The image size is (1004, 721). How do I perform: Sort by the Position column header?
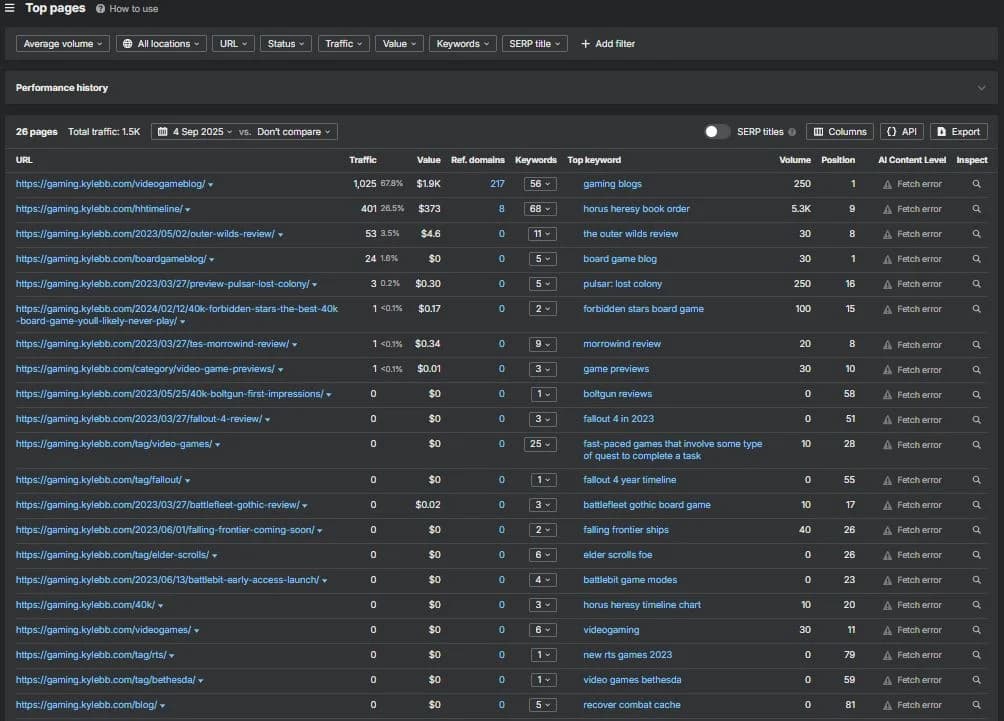click(838, 160)
